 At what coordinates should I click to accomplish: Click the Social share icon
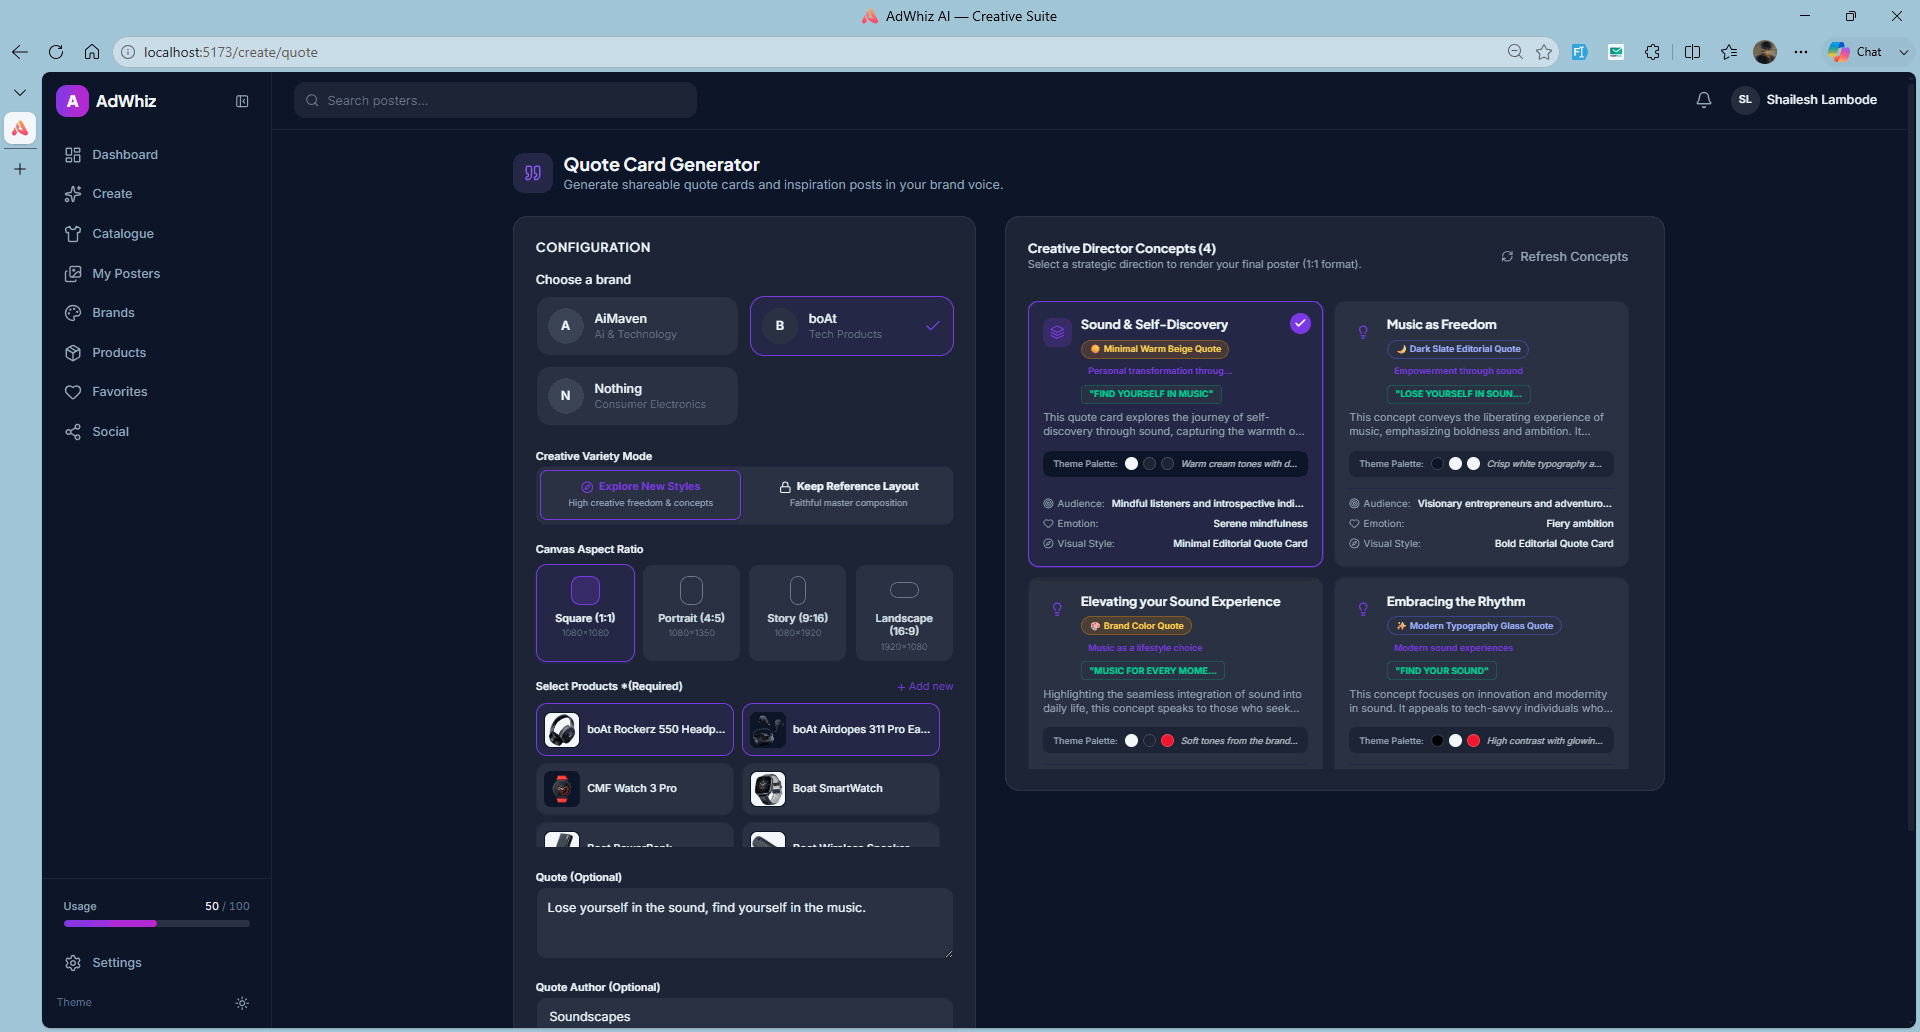tap(73, 432)
